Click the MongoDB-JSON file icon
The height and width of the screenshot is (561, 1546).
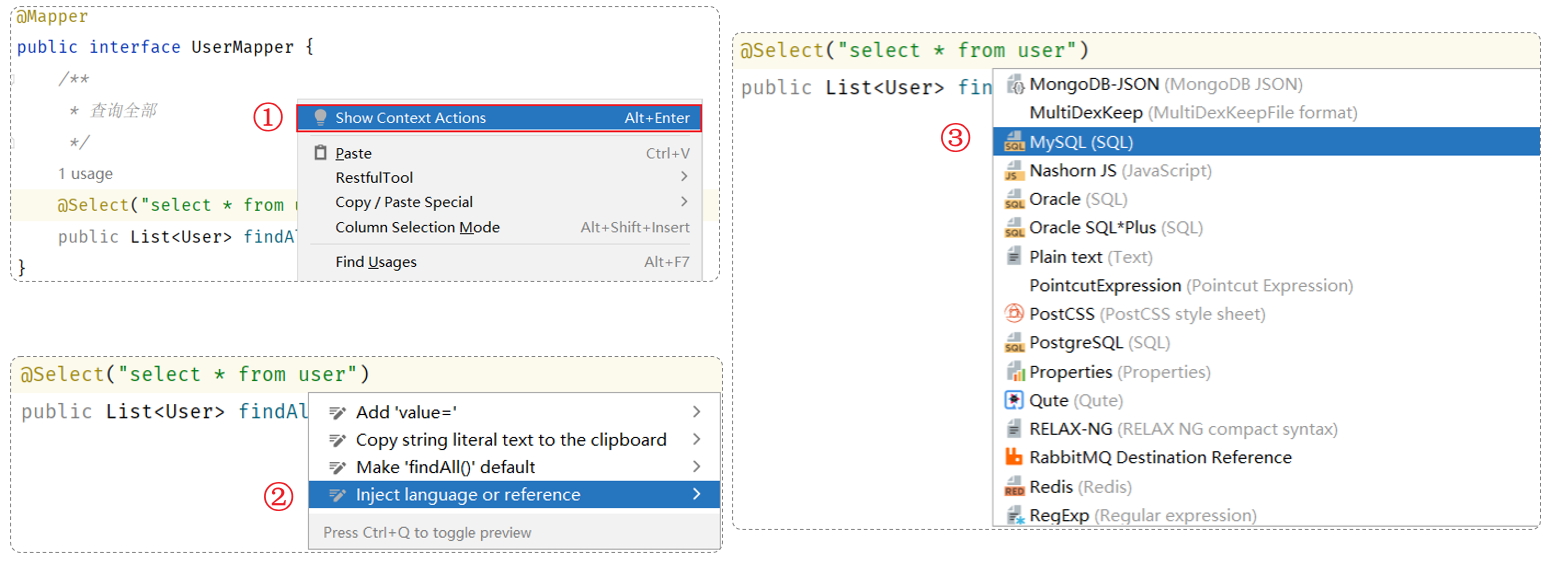click(x=1014, y=84)
